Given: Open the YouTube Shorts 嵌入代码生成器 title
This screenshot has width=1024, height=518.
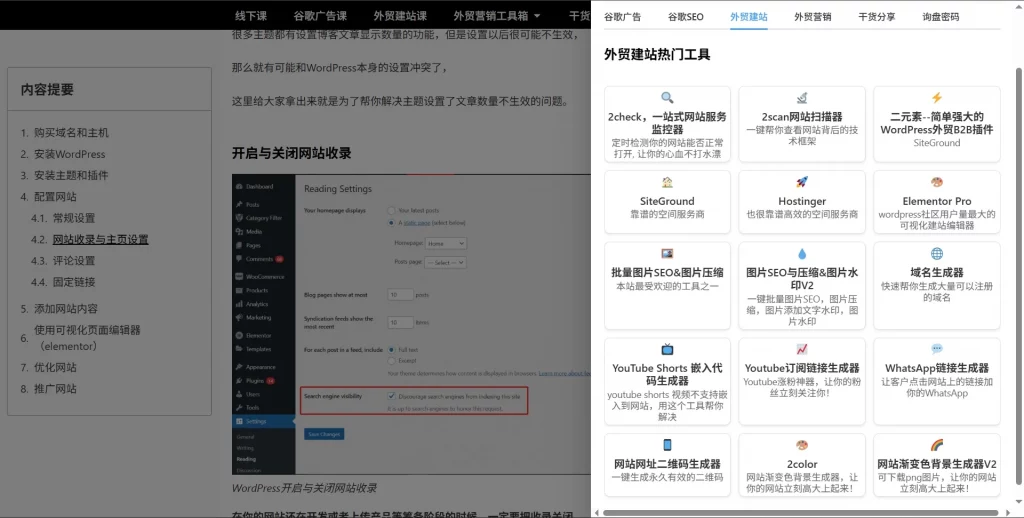Looking at the screenshot, I should coord(667,374).
